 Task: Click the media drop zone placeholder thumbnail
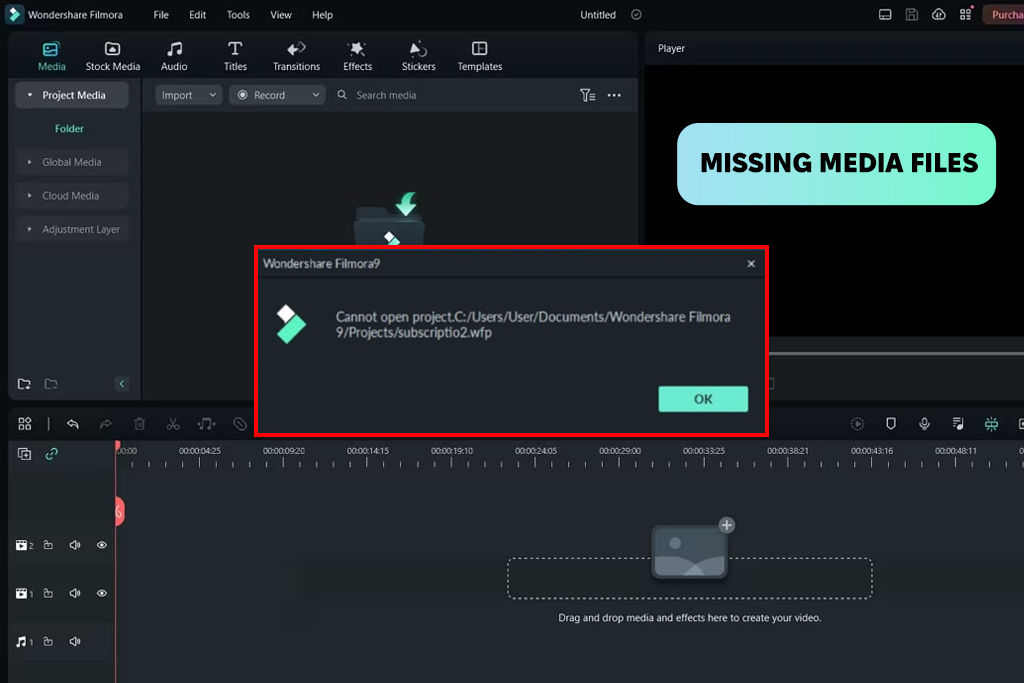click(689, 552)
